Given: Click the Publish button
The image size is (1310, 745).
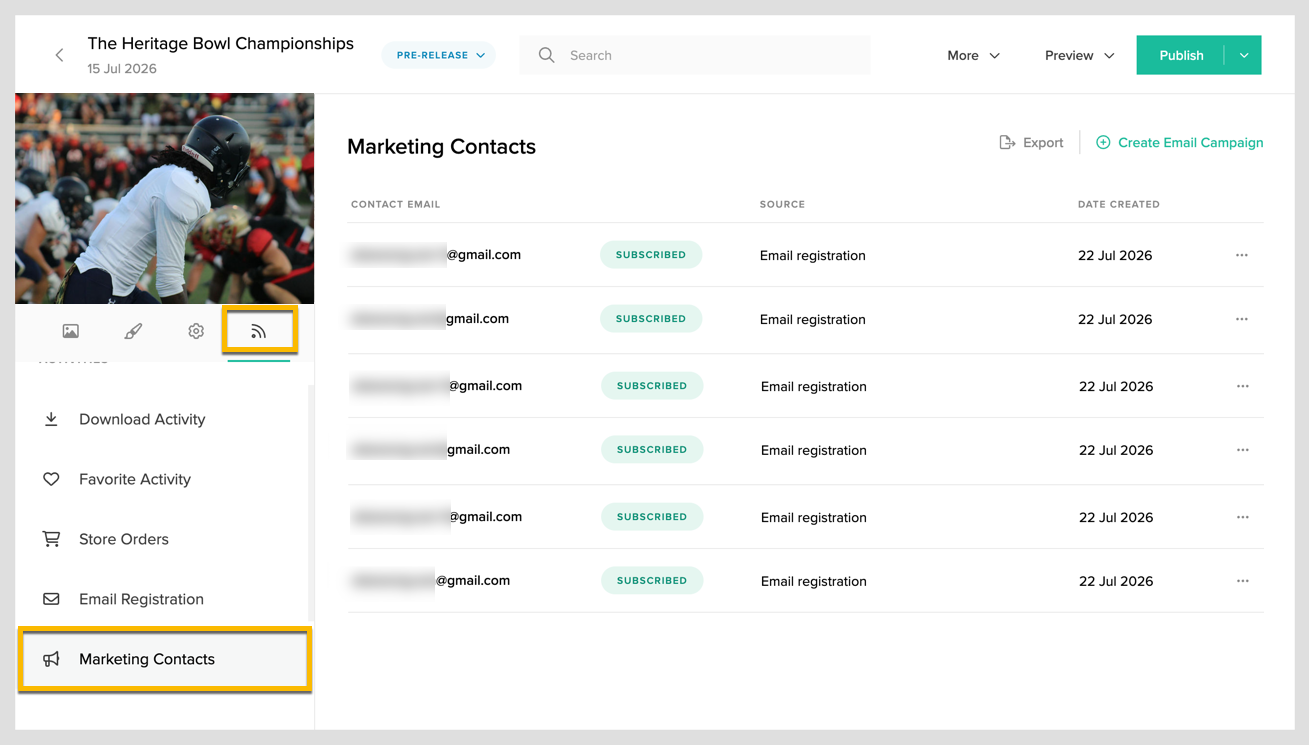Looking at the screenshot, I should (1181, 55).
